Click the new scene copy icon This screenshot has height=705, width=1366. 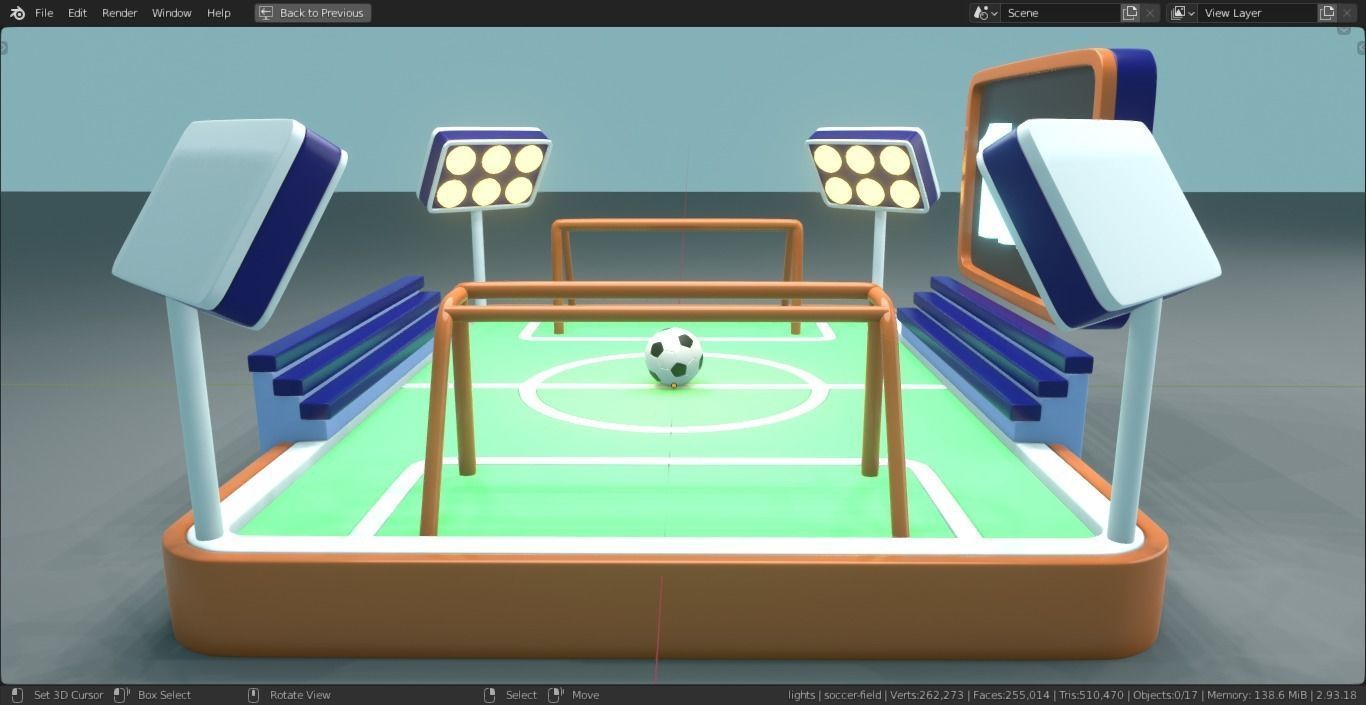click(x=1130, y=13)
